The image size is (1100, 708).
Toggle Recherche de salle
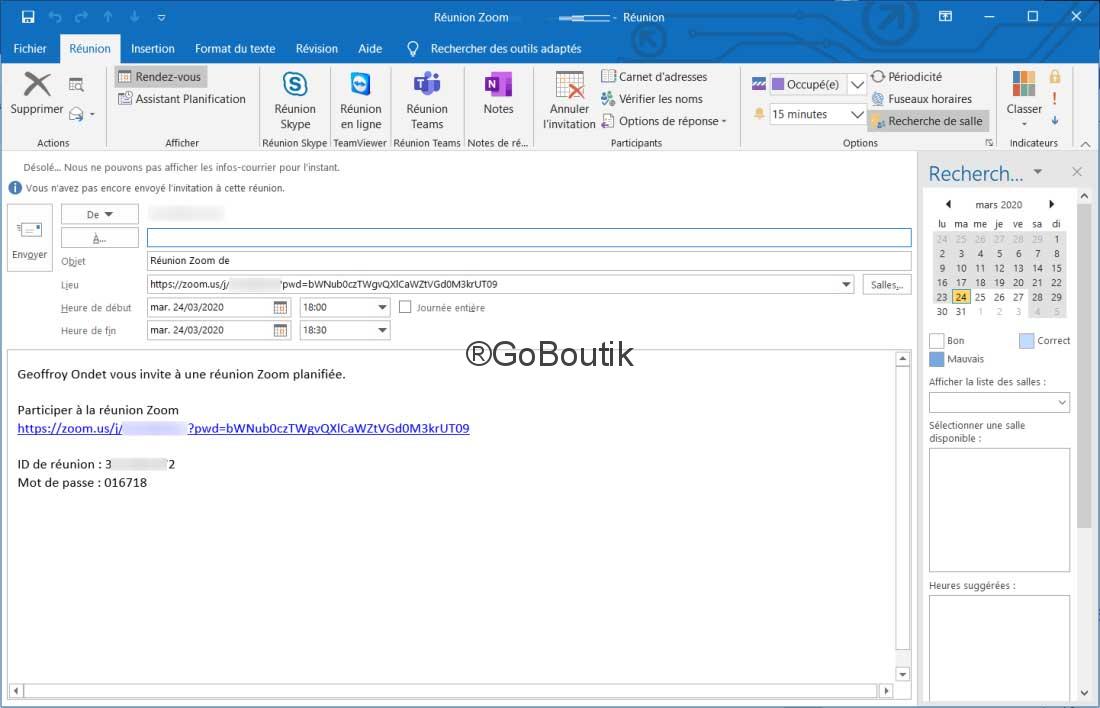click(927, 121)
